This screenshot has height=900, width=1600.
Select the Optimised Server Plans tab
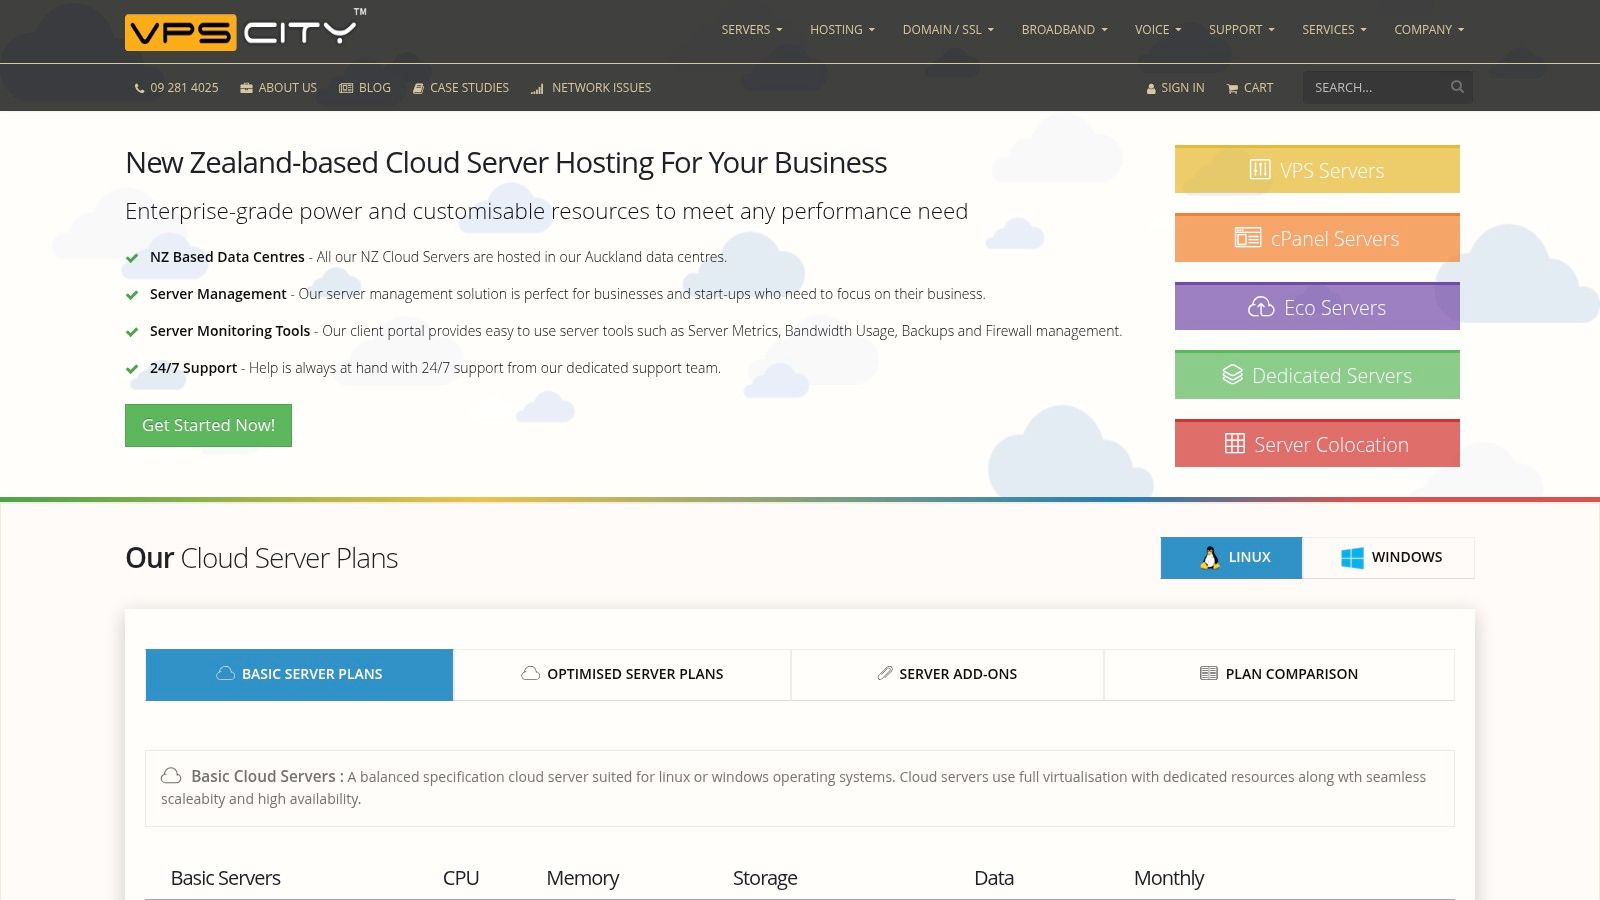[x=622, y=674]
